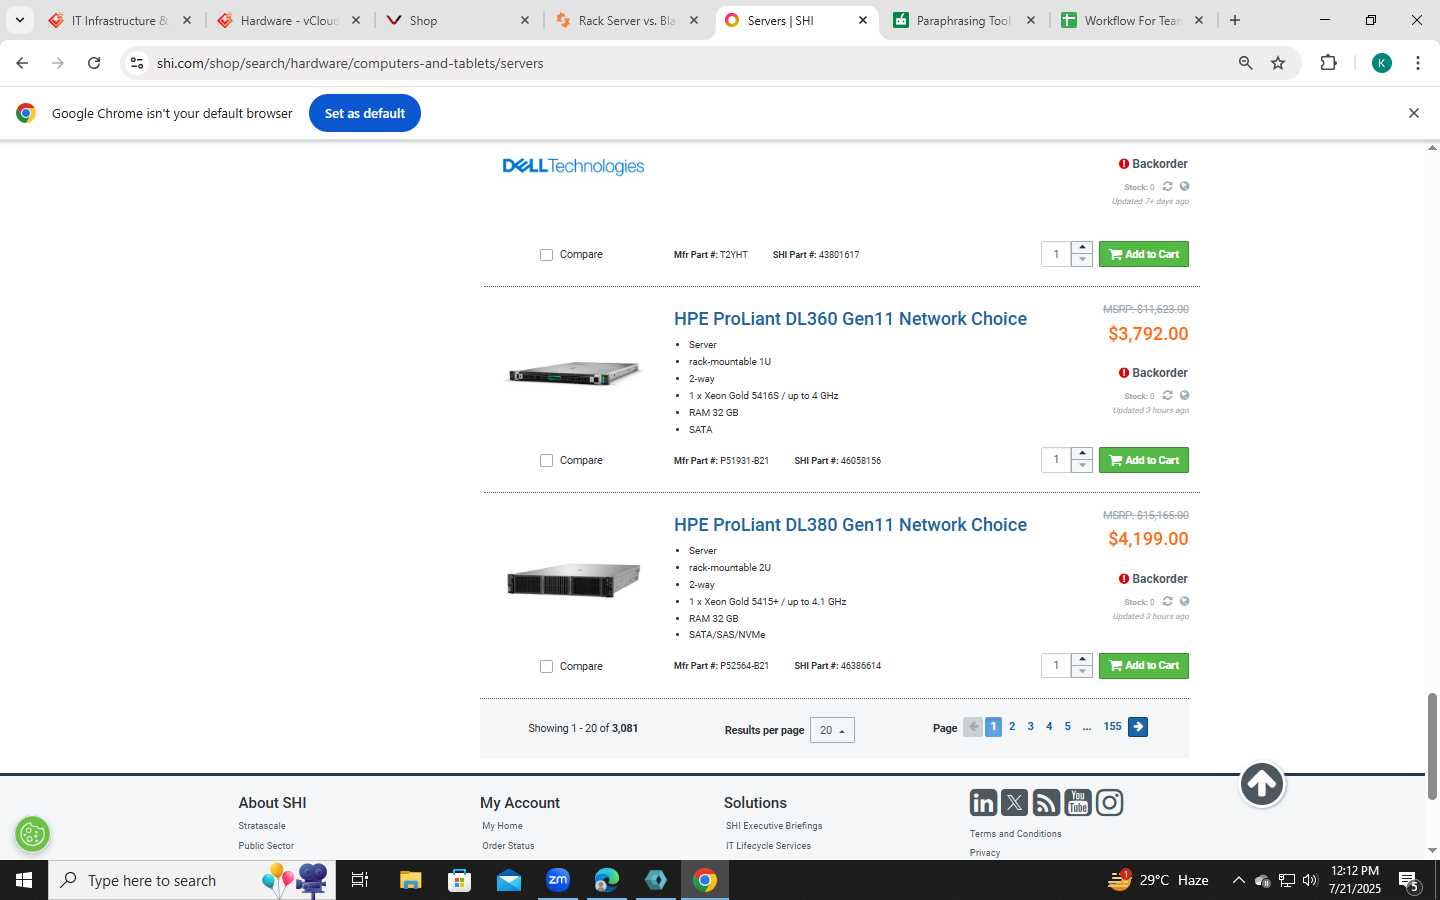Check Compare for part T2YHT item
The width and height of the screenshot is (1440, 900).
(546, 255)
